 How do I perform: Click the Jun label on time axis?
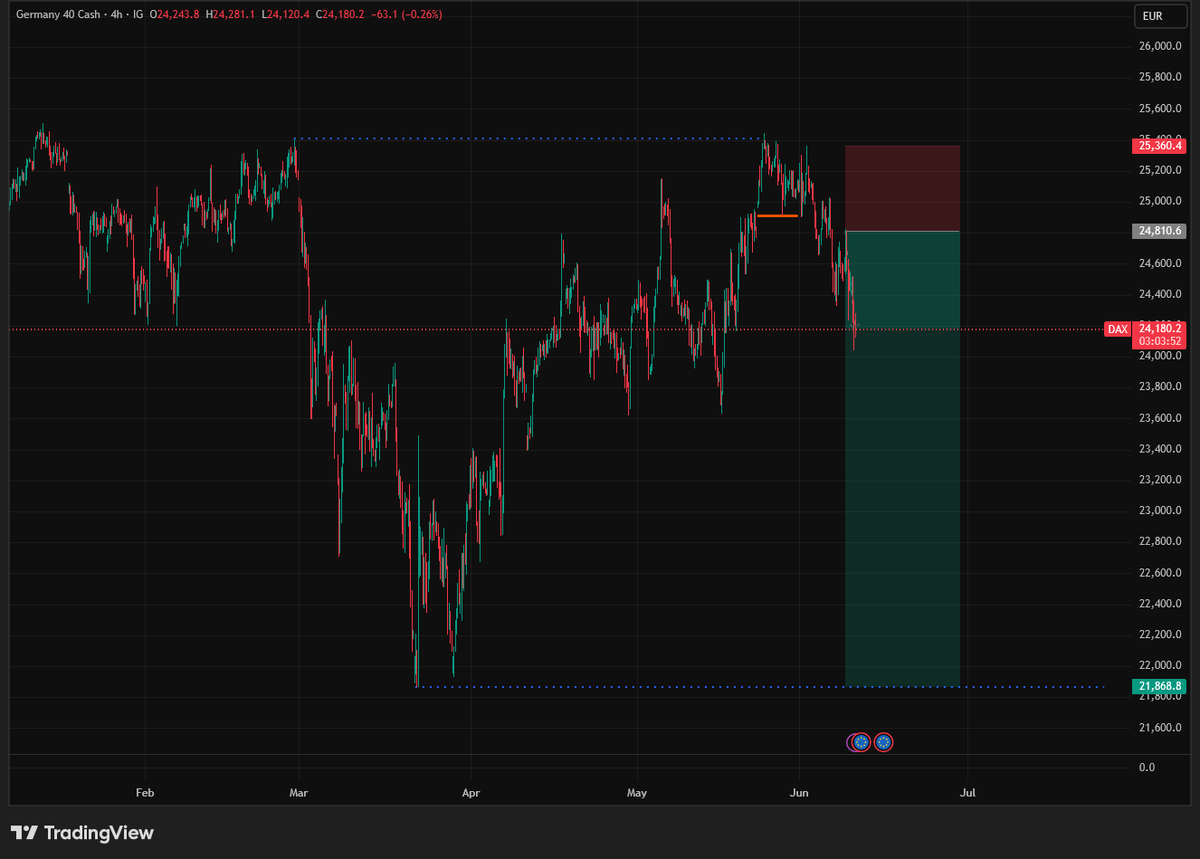pyautogui.click(x=798, y=793)
